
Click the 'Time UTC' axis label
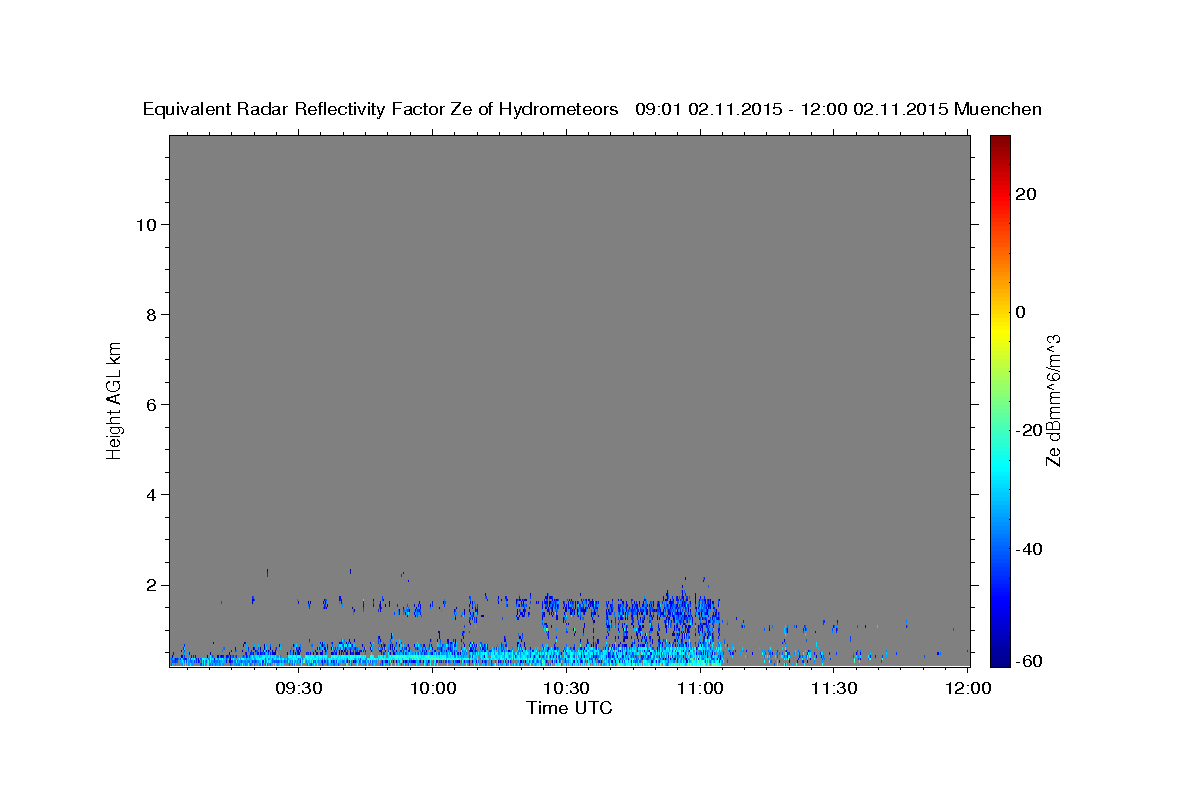coord(569,708)
